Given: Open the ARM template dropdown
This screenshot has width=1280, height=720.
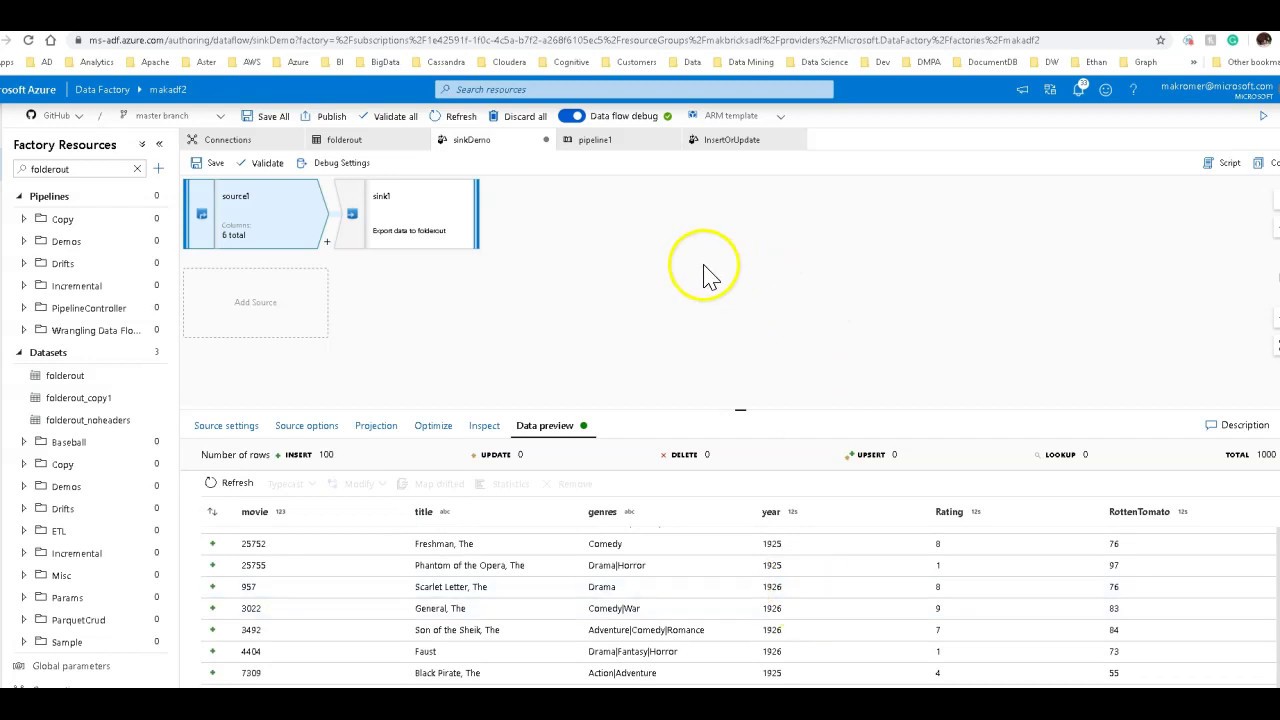Looking at the screenshot, I should click(736, 116).
